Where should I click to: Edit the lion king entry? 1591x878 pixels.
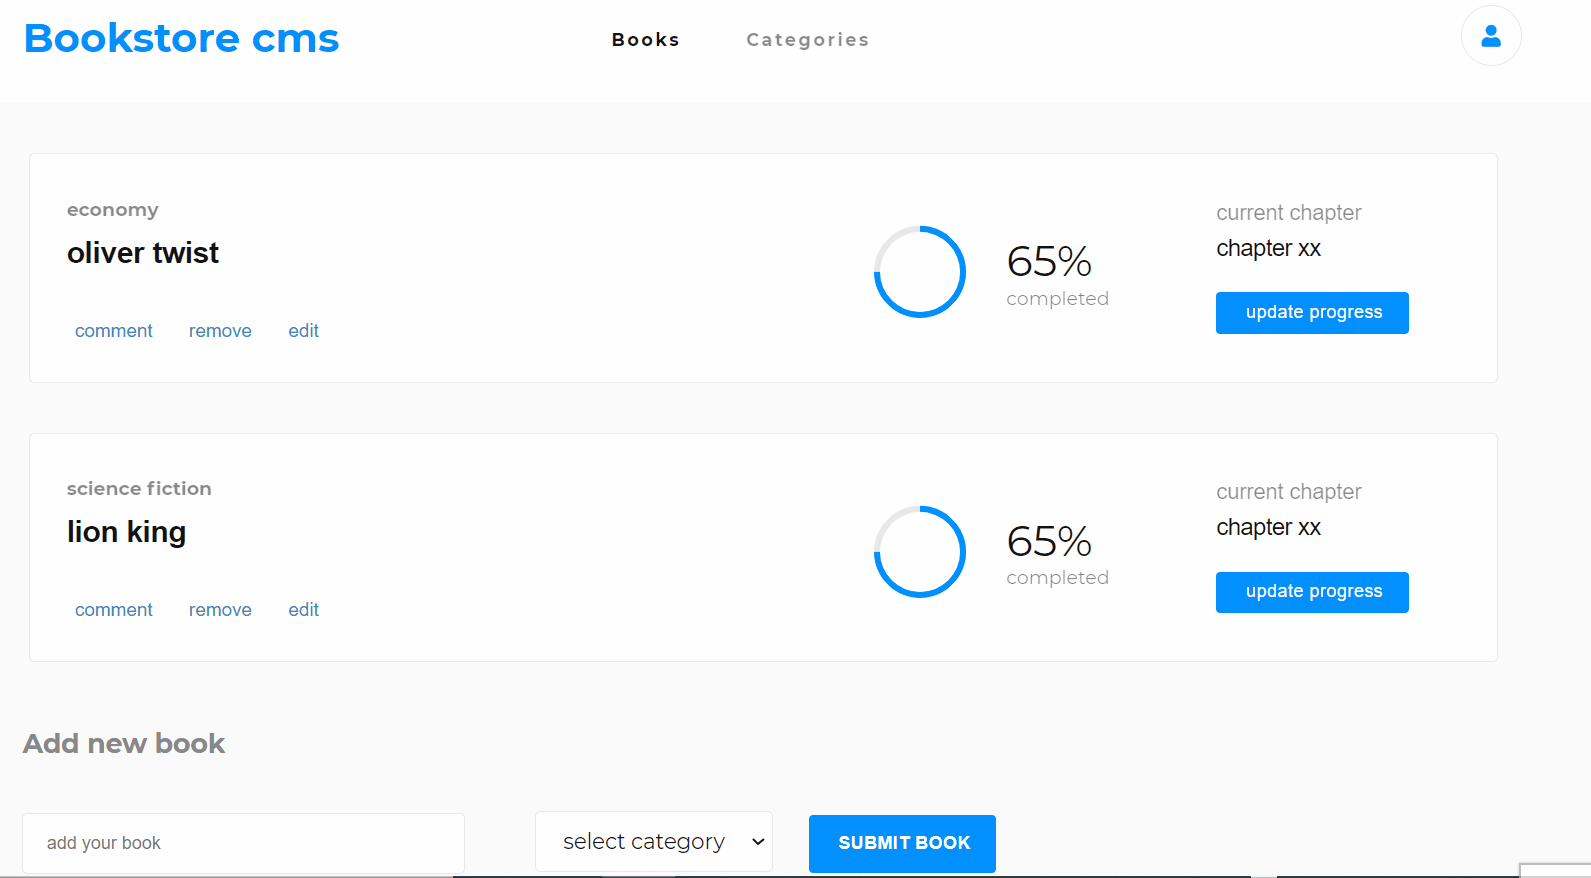tap(303, 610)
